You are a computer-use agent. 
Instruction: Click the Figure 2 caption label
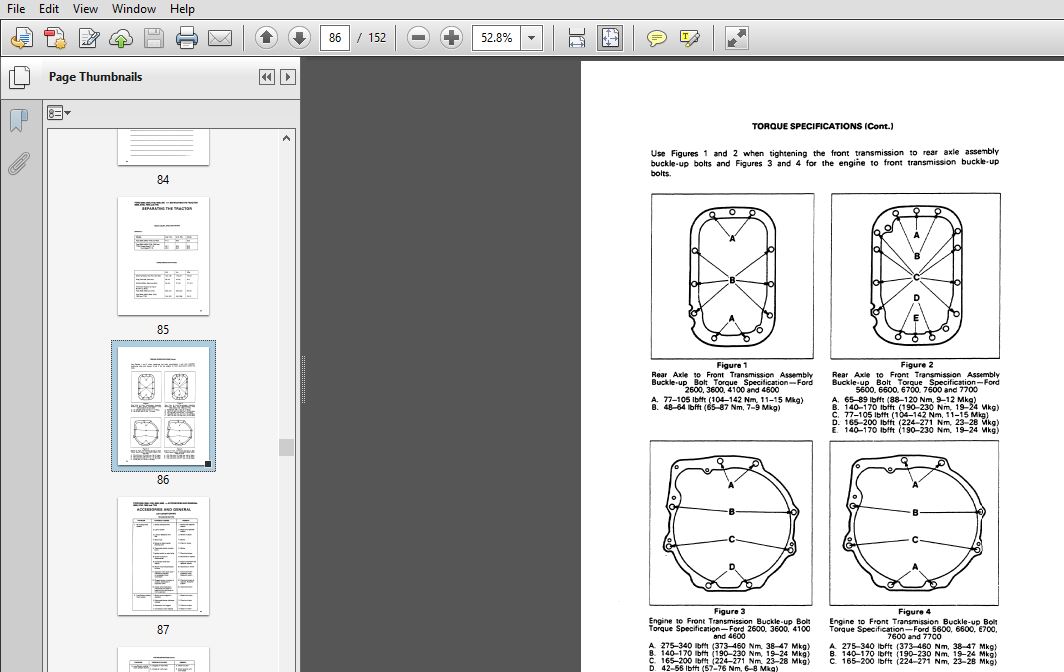(917, 365)
